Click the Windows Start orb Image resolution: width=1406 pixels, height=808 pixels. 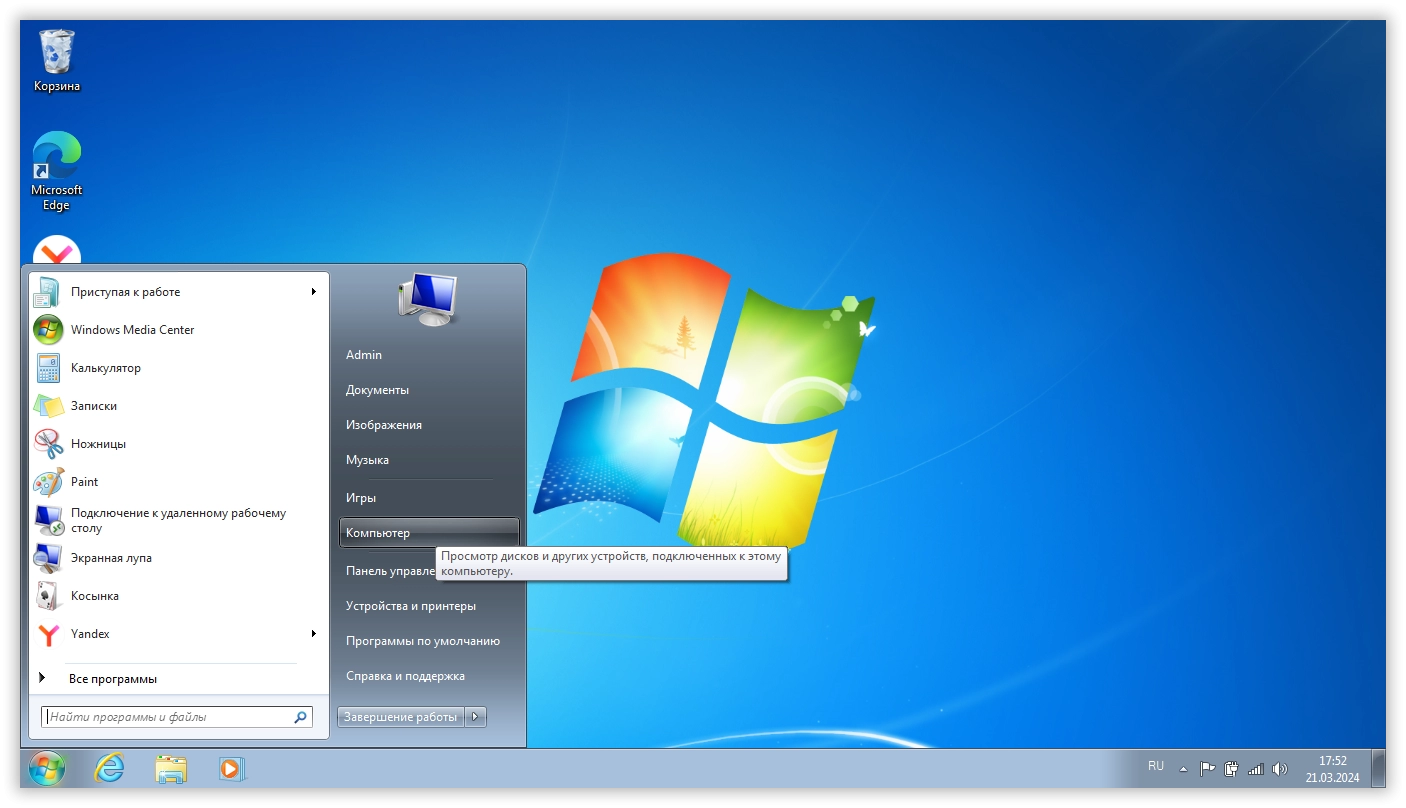point(47,768)
